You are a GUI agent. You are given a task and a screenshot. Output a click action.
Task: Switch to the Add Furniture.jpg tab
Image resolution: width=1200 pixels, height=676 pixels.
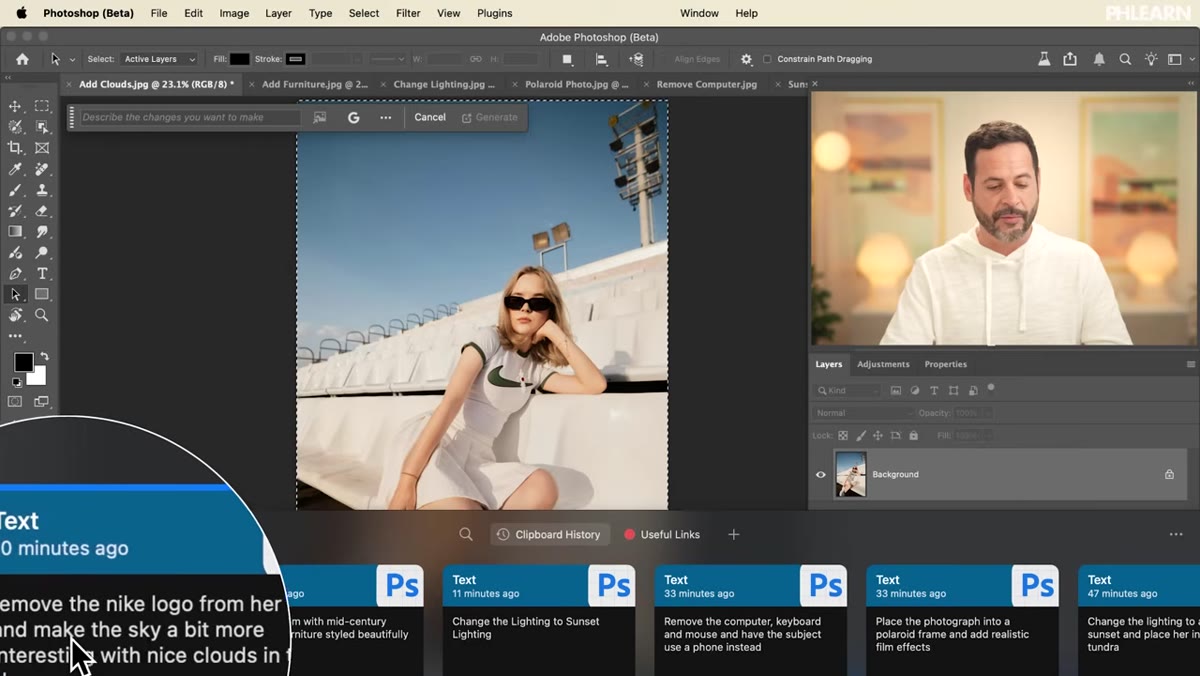(x=314, y=85)
